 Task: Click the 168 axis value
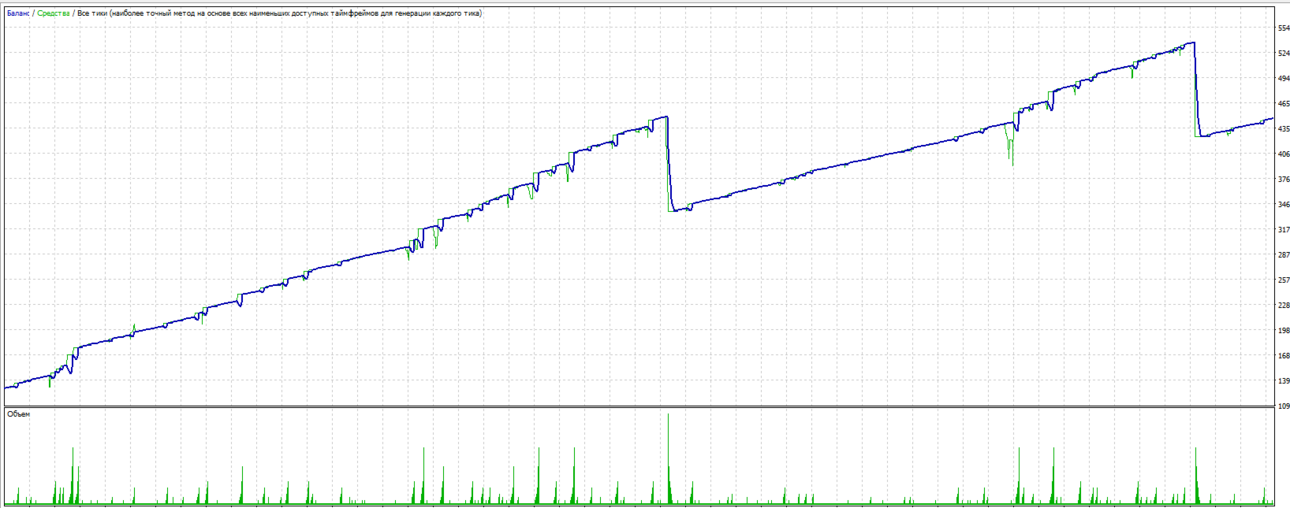click(x=1283, y=356)
